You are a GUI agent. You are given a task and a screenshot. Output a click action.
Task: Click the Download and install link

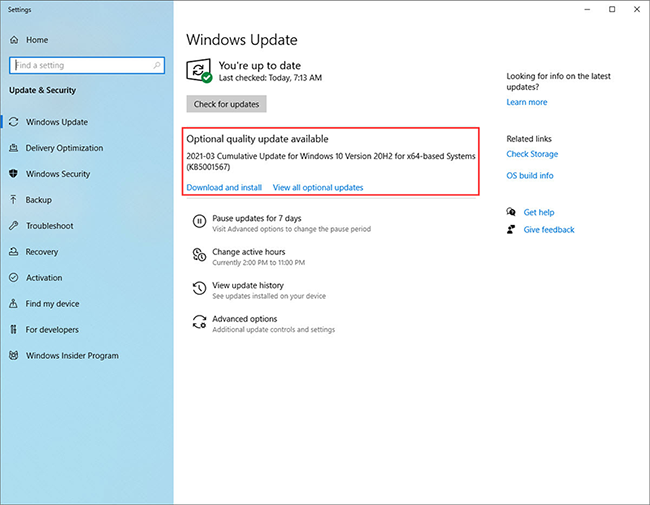pyautogui.click(x=224, y=187)
